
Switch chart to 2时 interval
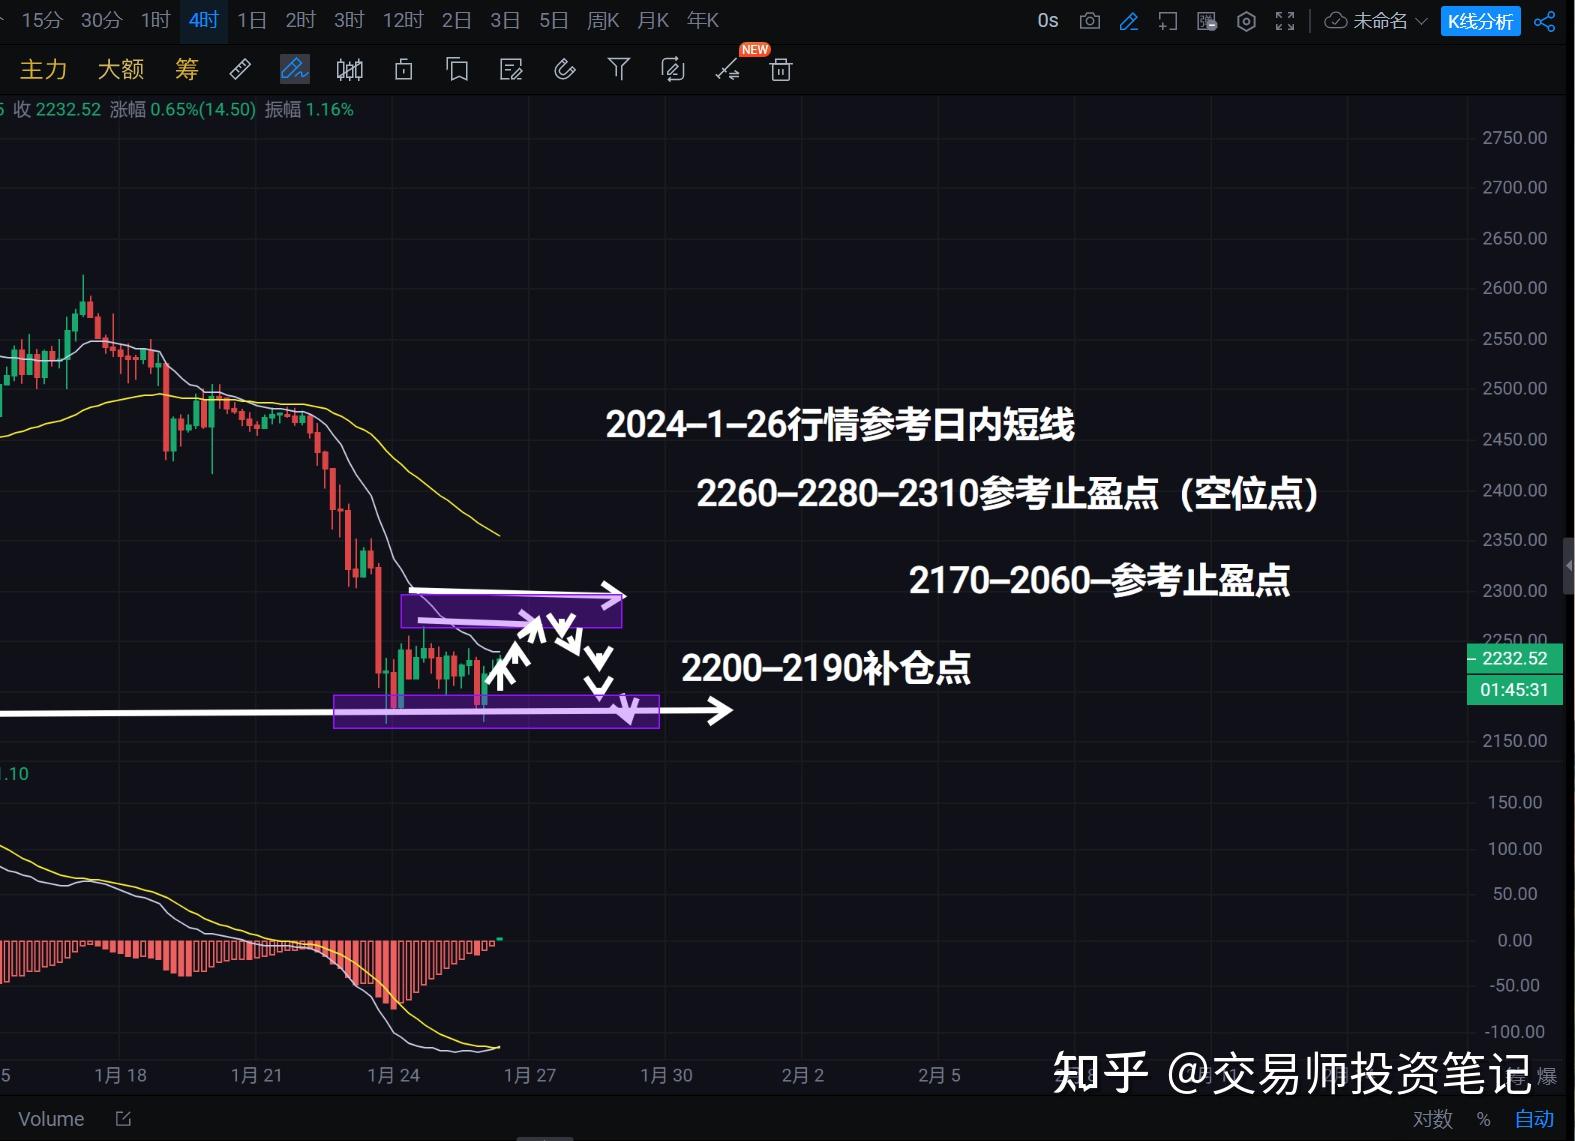[x=300, y=20]
